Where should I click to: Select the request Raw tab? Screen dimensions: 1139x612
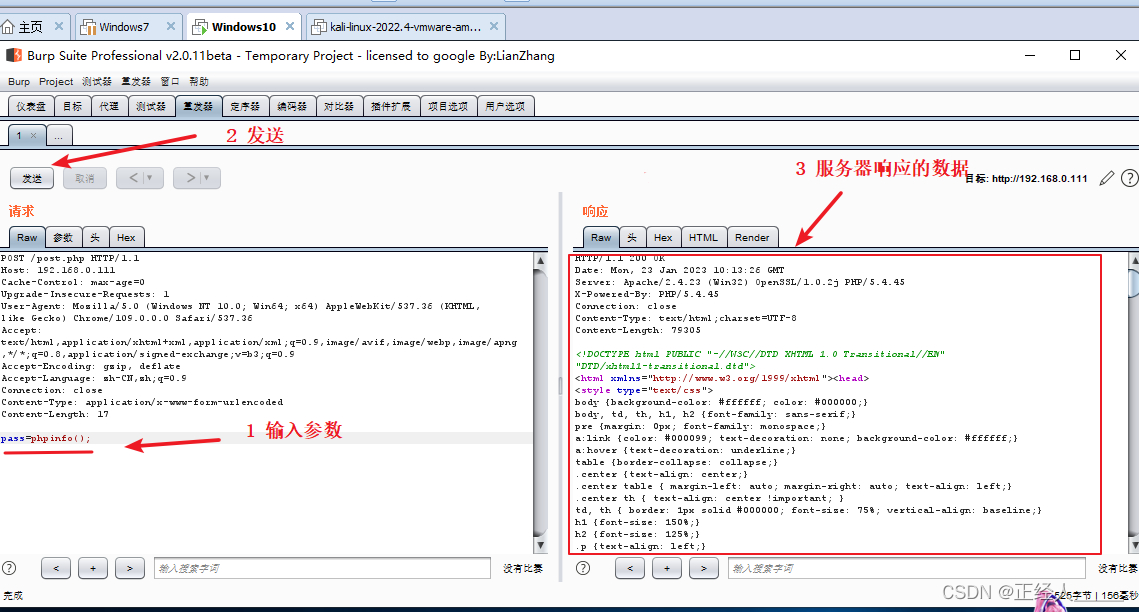tap(27, 237)
